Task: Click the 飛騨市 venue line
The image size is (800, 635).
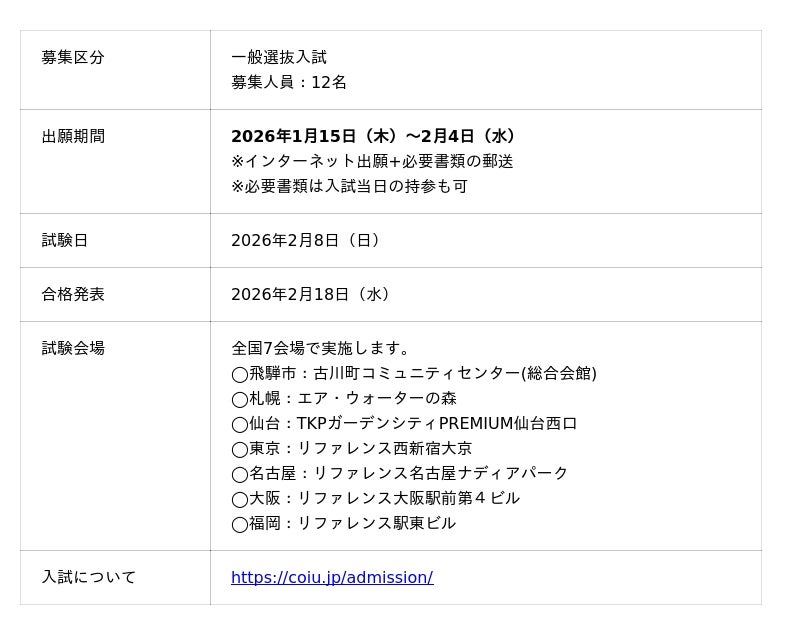Action: (x=413, y=373)
